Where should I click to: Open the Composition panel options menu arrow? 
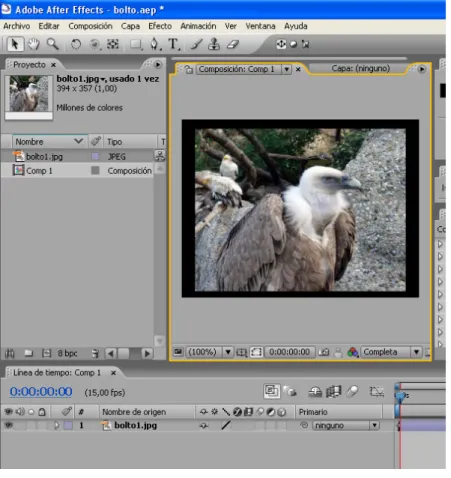(422, 69)
